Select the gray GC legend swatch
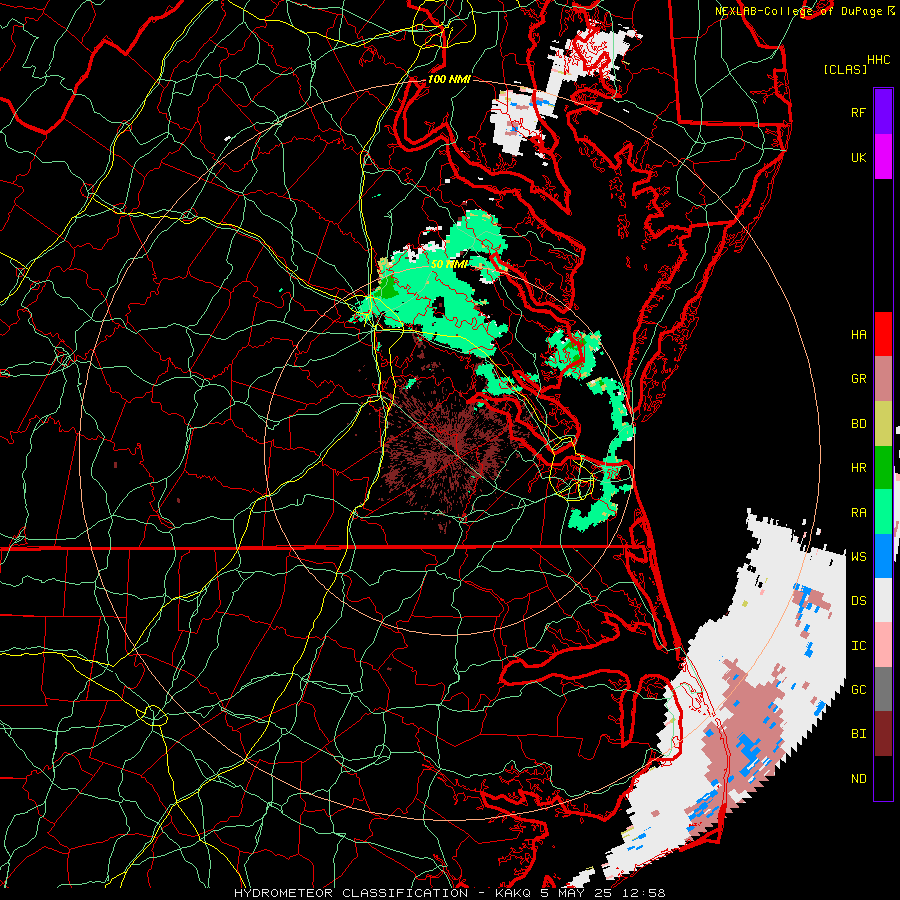900x900 pixels. click(x=883, y=689)
